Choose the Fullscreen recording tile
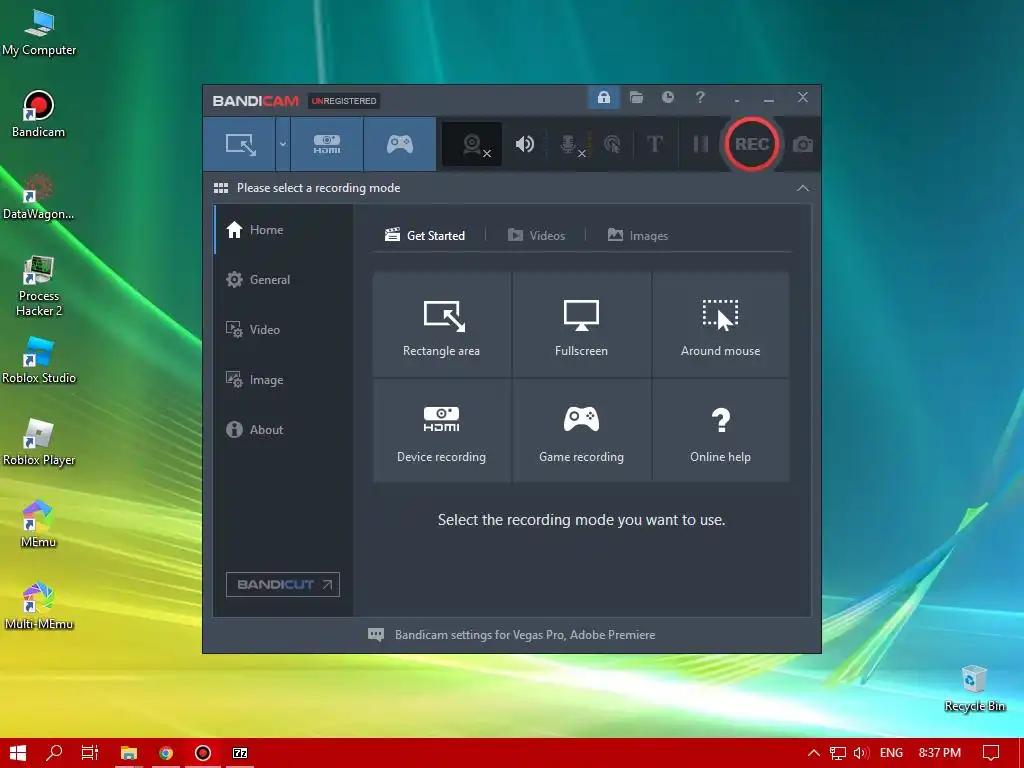 click(x=581, y=325)
